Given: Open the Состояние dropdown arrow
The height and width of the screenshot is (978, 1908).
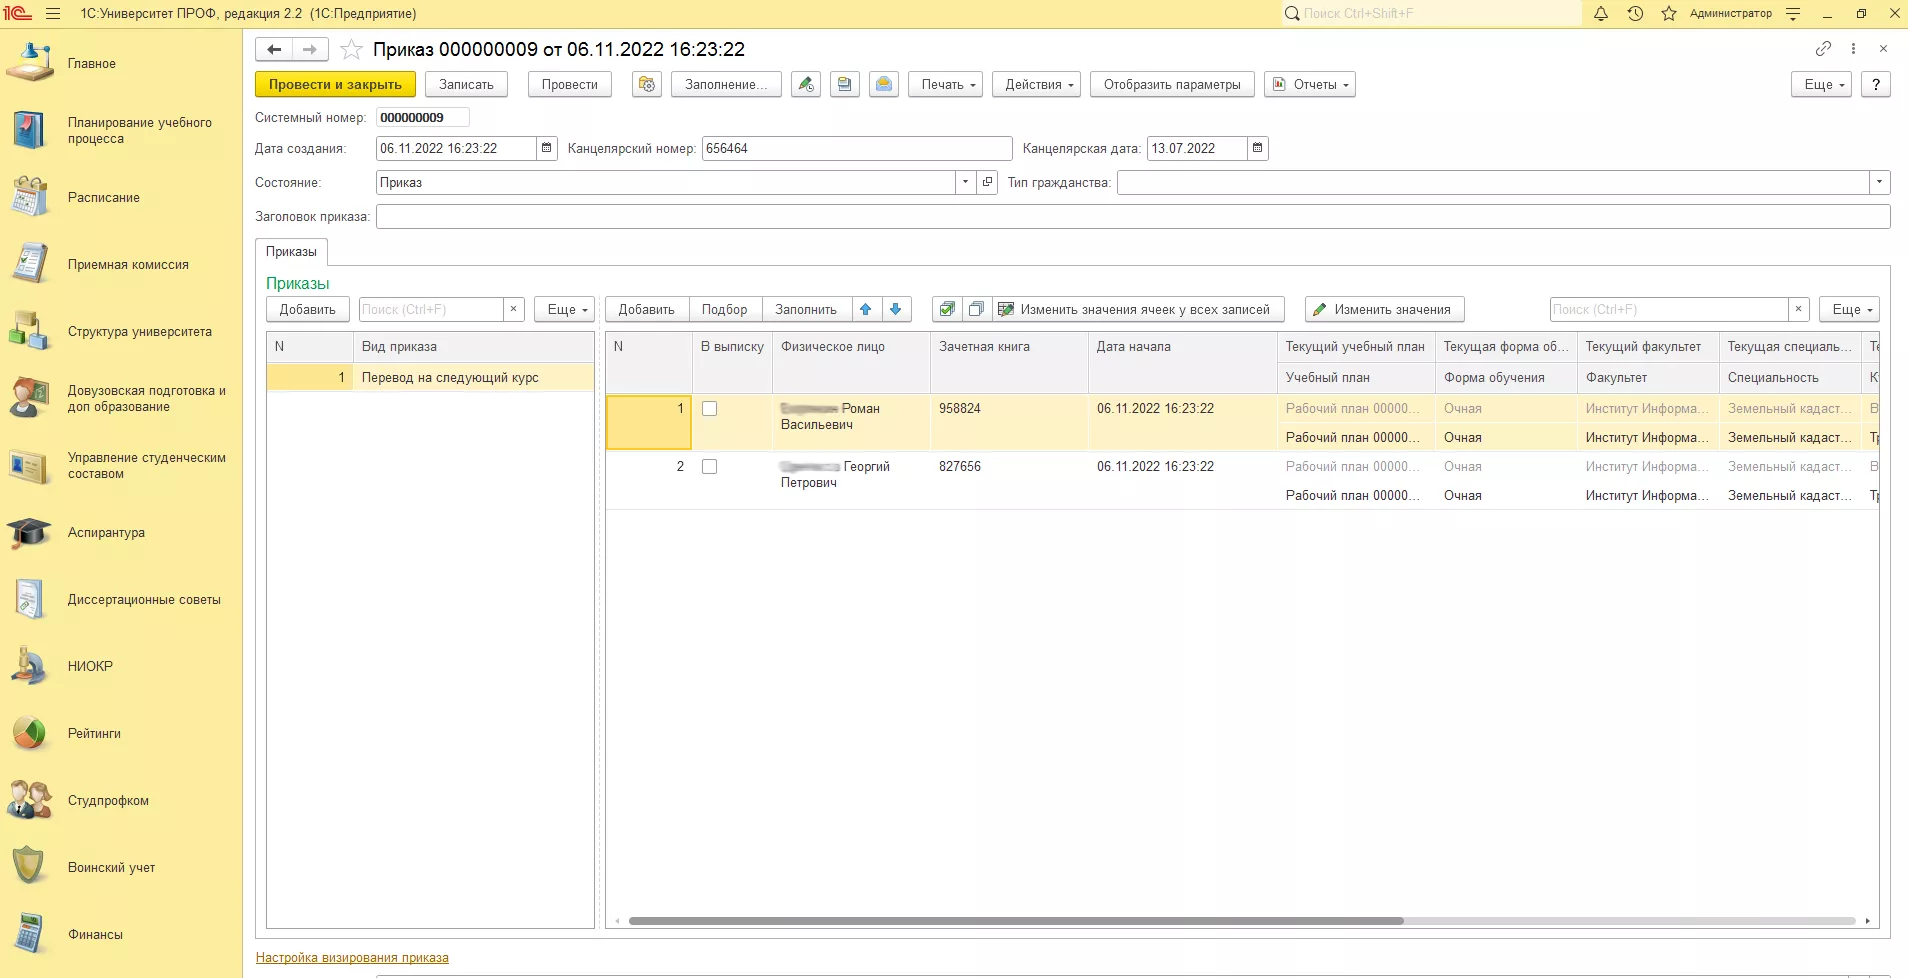Looking at the screenshot, I should [x=965, y=182].
